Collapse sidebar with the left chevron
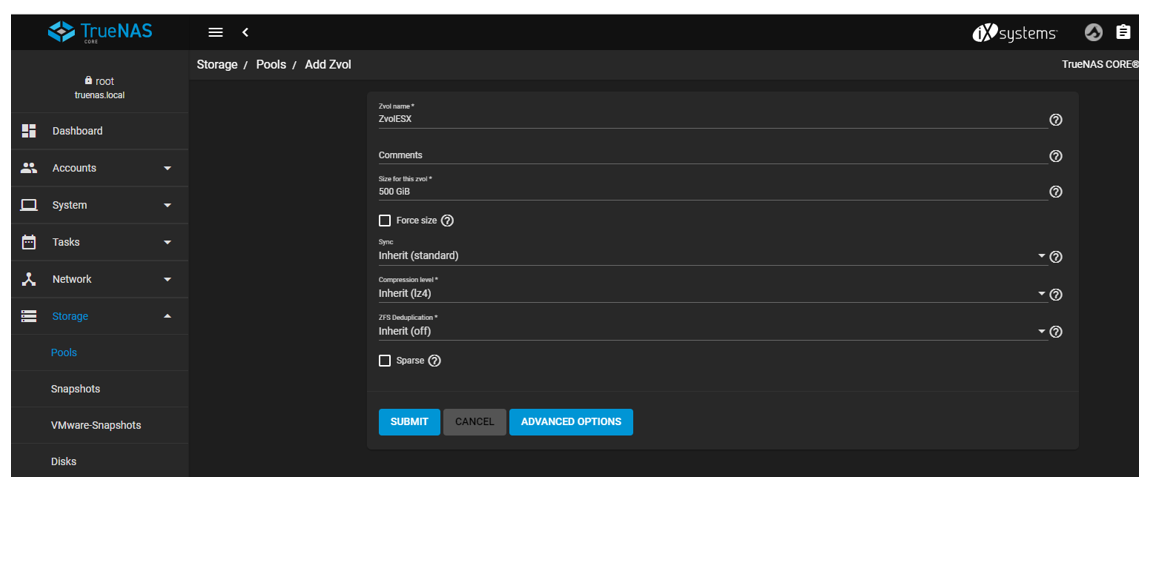 (245, 32)
